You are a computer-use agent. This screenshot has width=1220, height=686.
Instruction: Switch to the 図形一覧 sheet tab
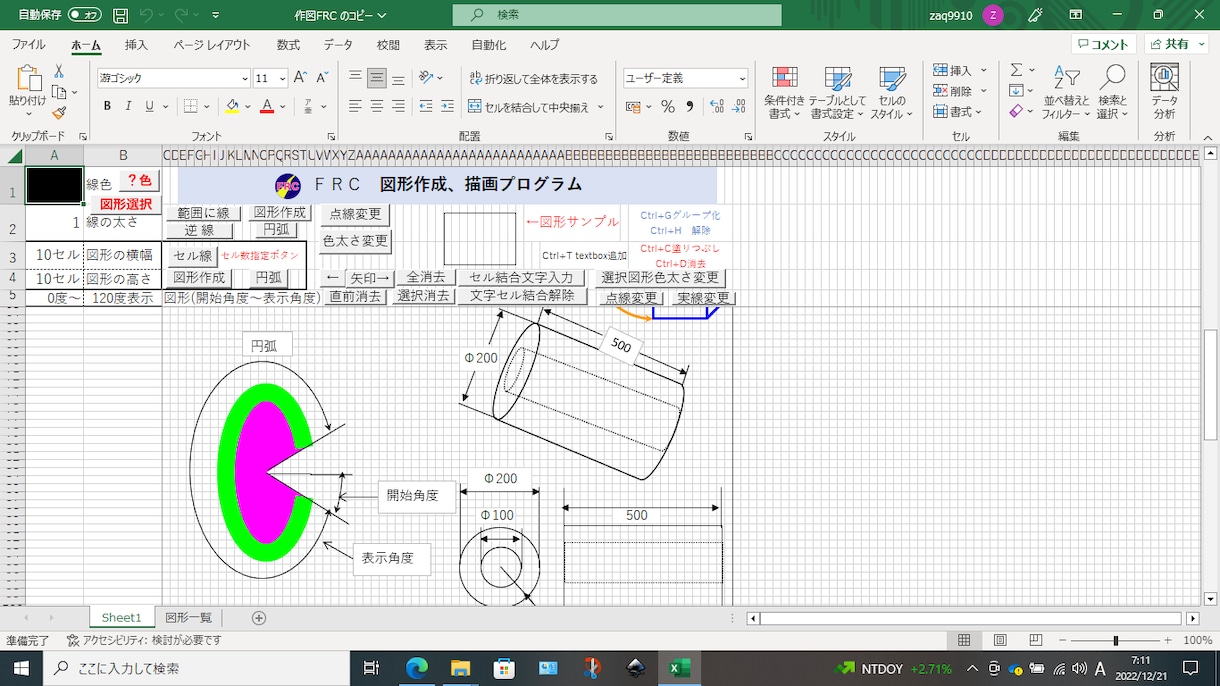coord(188,618)
